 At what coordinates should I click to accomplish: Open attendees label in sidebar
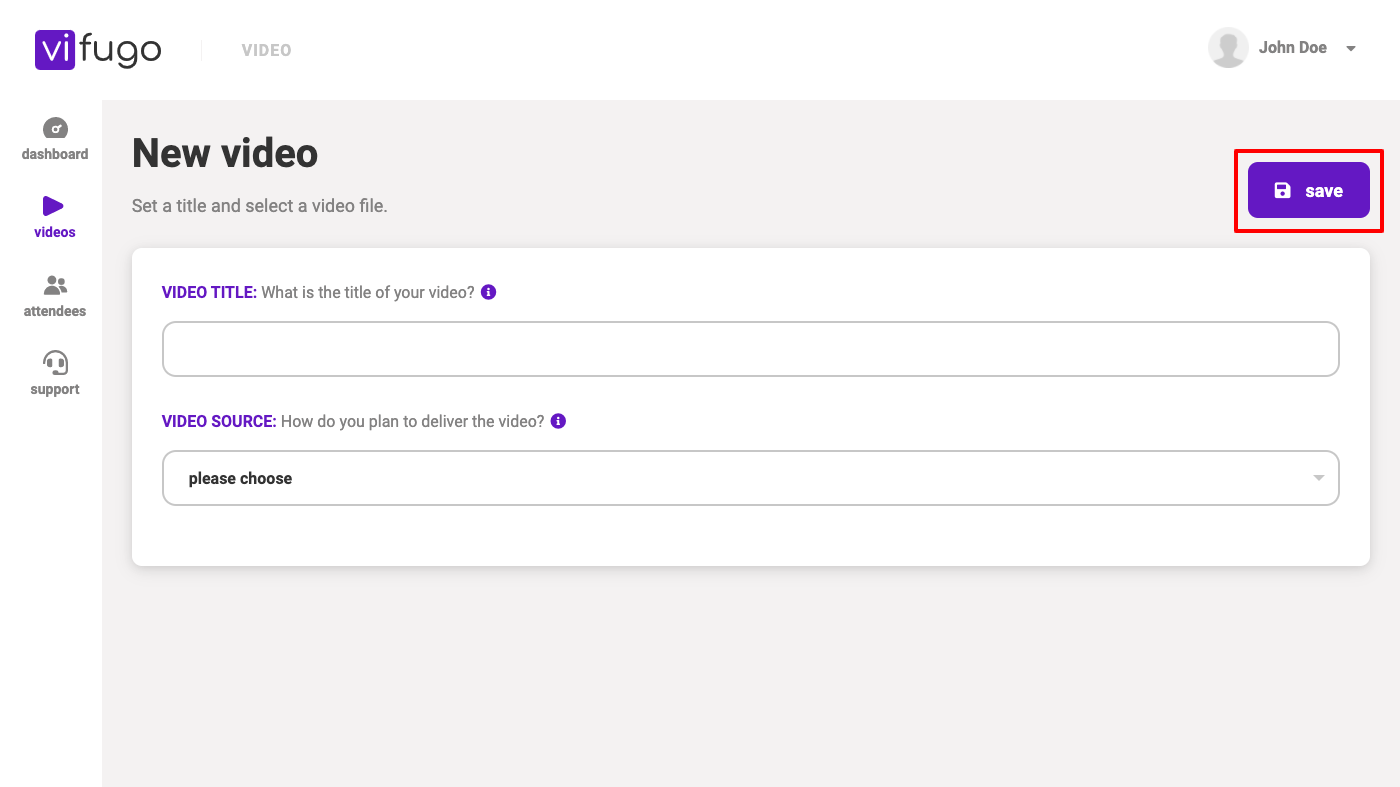tap(55, 311)
